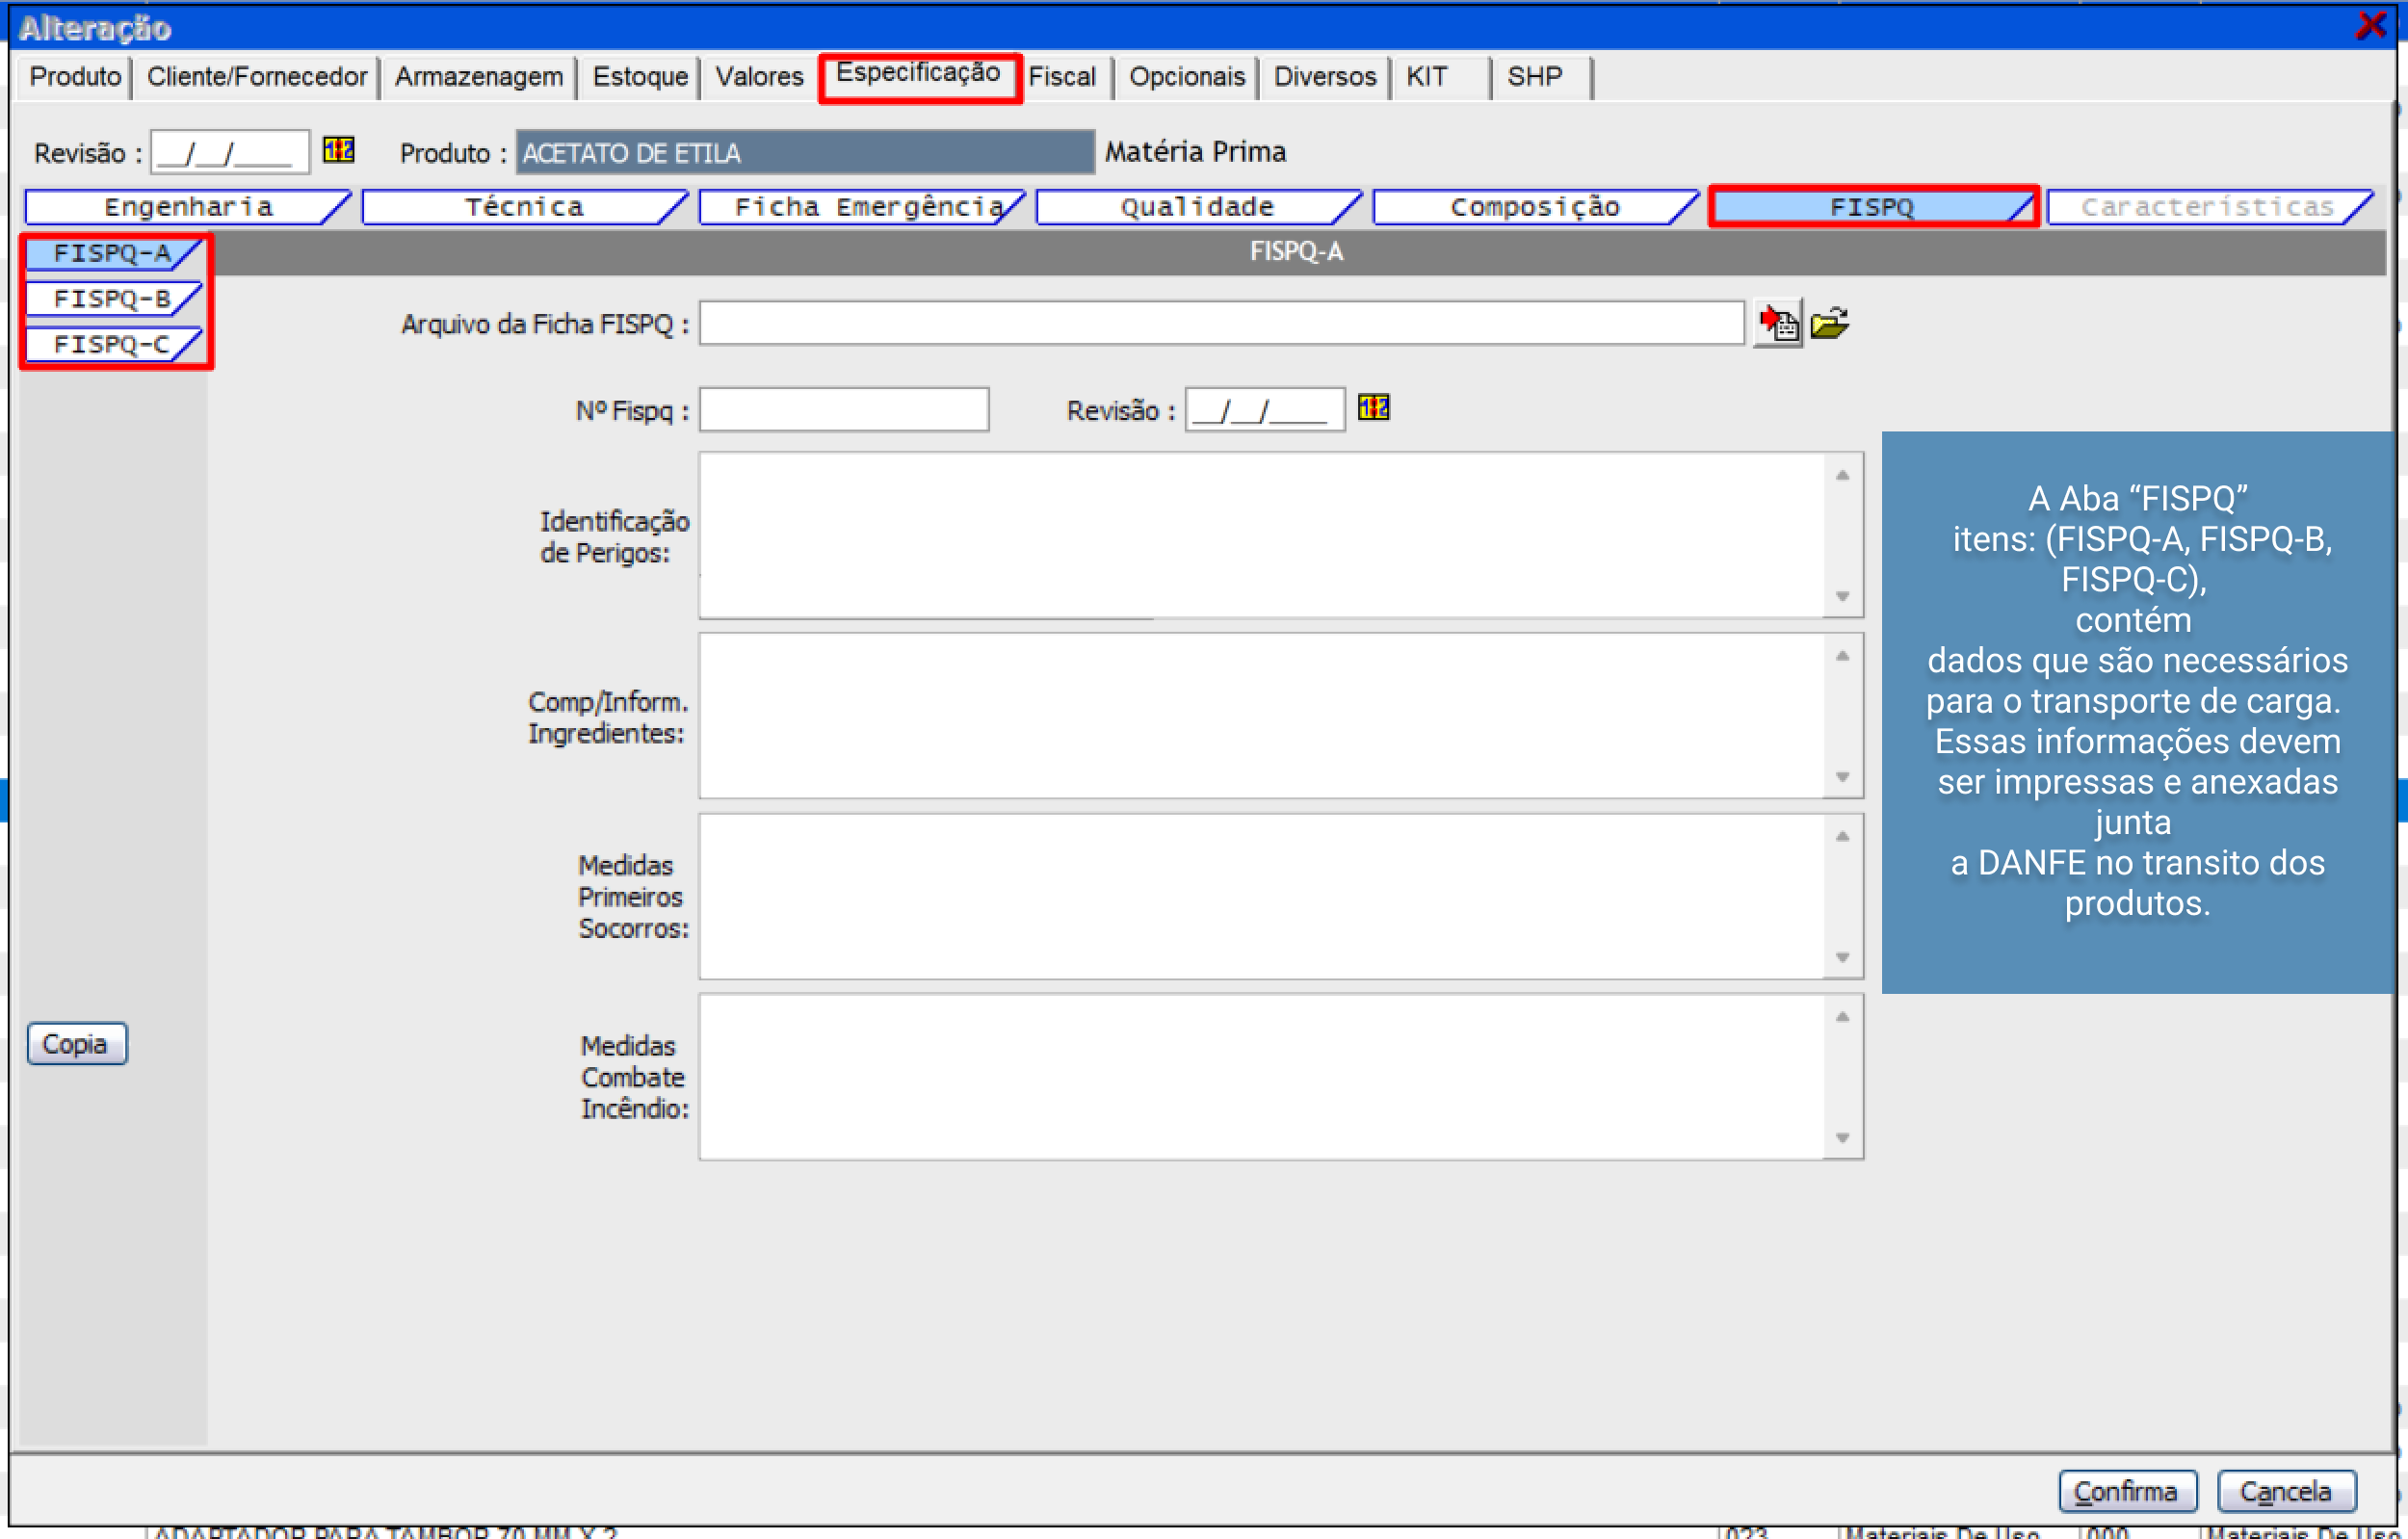Open calendar picker next to top Revisão field
Viewport: 2408px width, 1539px height.
click(x=338, y=150)
